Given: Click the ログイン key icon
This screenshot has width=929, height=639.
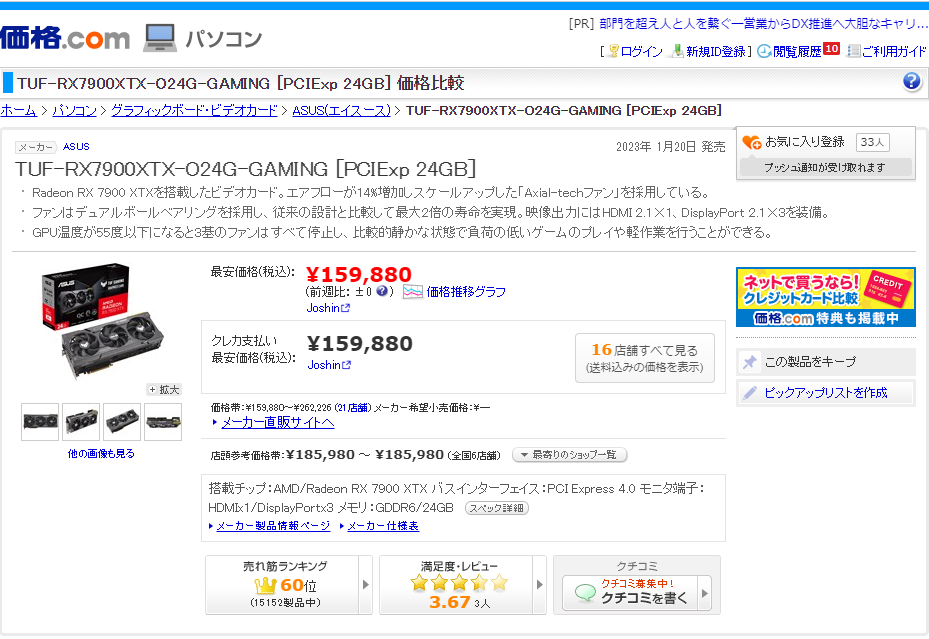Looking at the screenshot, I should pyautogui.click(x=614, y=52).
